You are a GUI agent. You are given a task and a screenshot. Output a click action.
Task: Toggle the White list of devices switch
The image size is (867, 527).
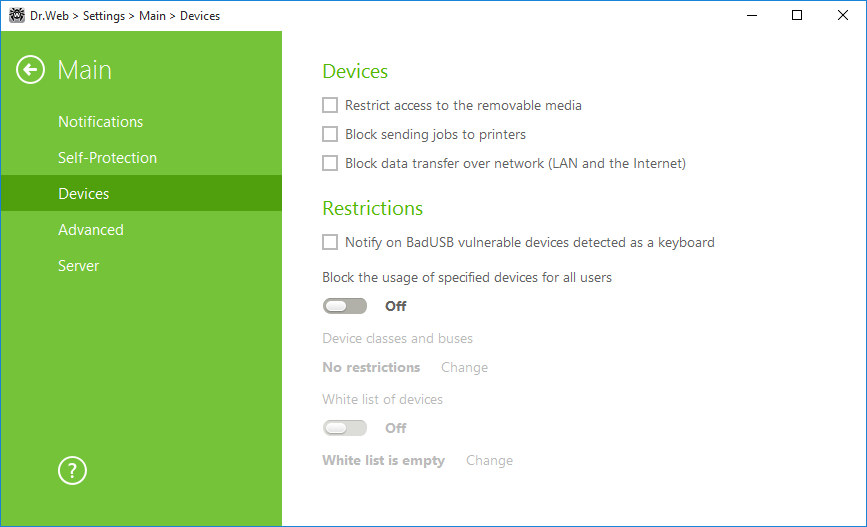(x=344, y=428)
